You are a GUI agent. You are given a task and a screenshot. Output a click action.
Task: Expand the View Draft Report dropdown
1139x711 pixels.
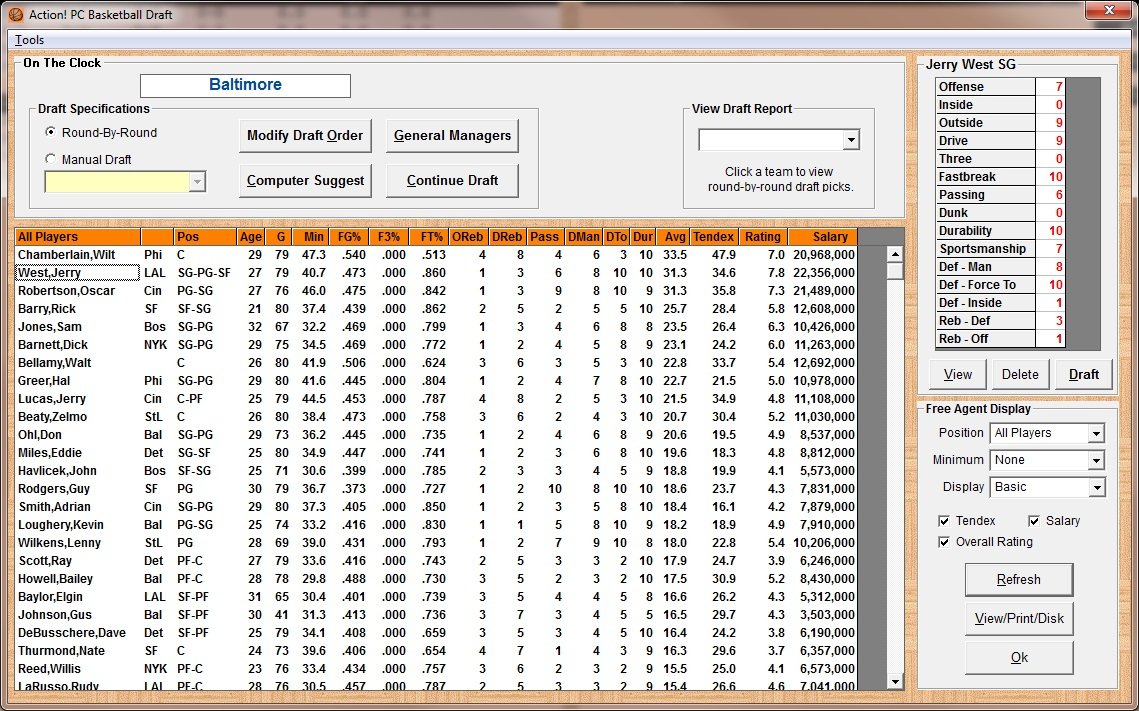pos(850,140)
